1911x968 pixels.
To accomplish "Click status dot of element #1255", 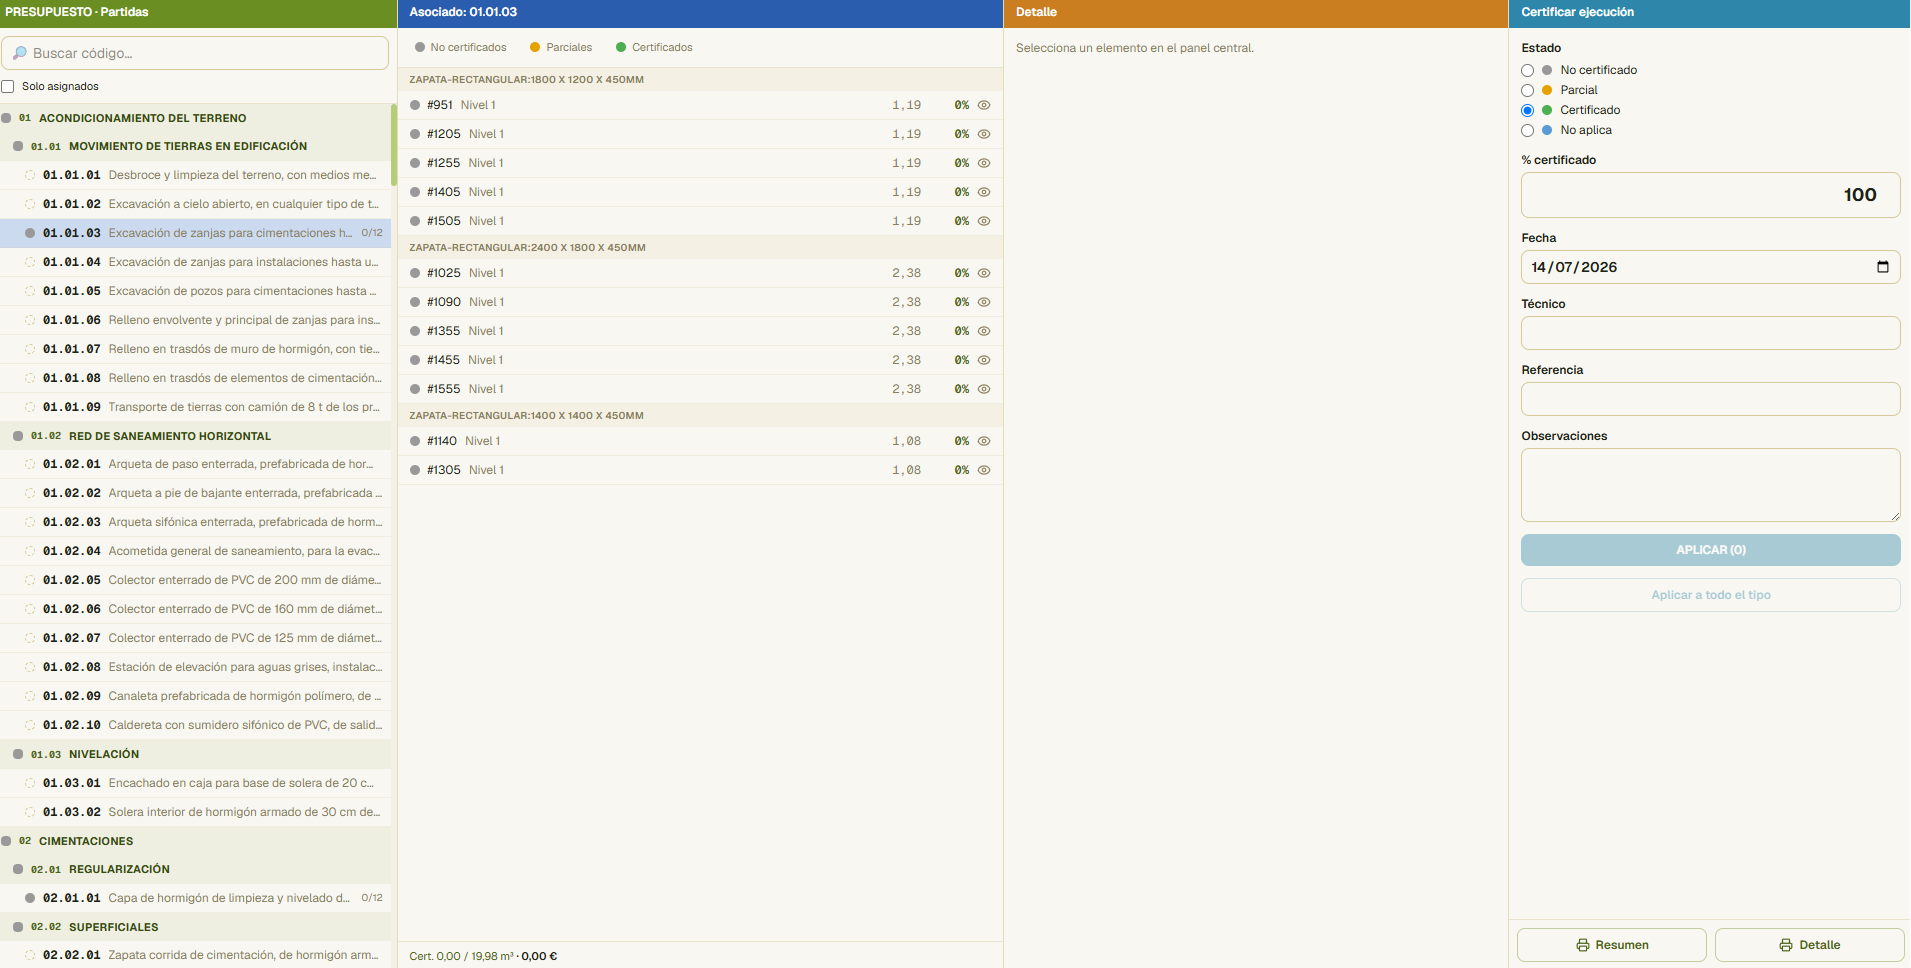I will (415, 163).
